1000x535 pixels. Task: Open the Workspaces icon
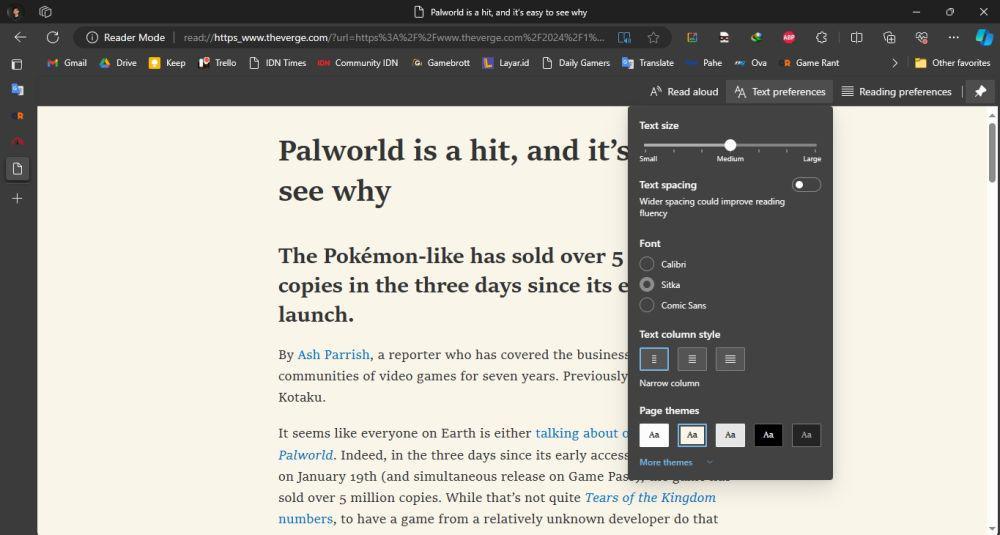45,11
